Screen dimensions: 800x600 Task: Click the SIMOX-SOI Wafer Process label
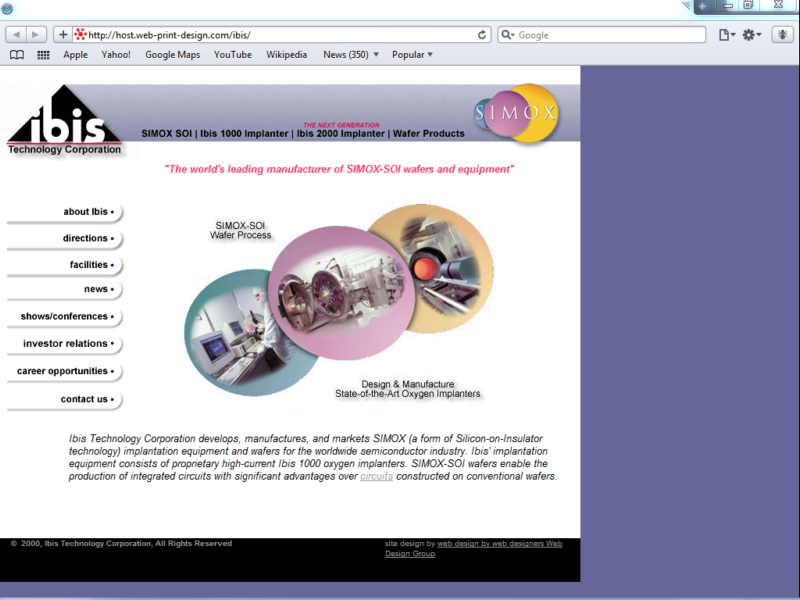pos(240,230)
